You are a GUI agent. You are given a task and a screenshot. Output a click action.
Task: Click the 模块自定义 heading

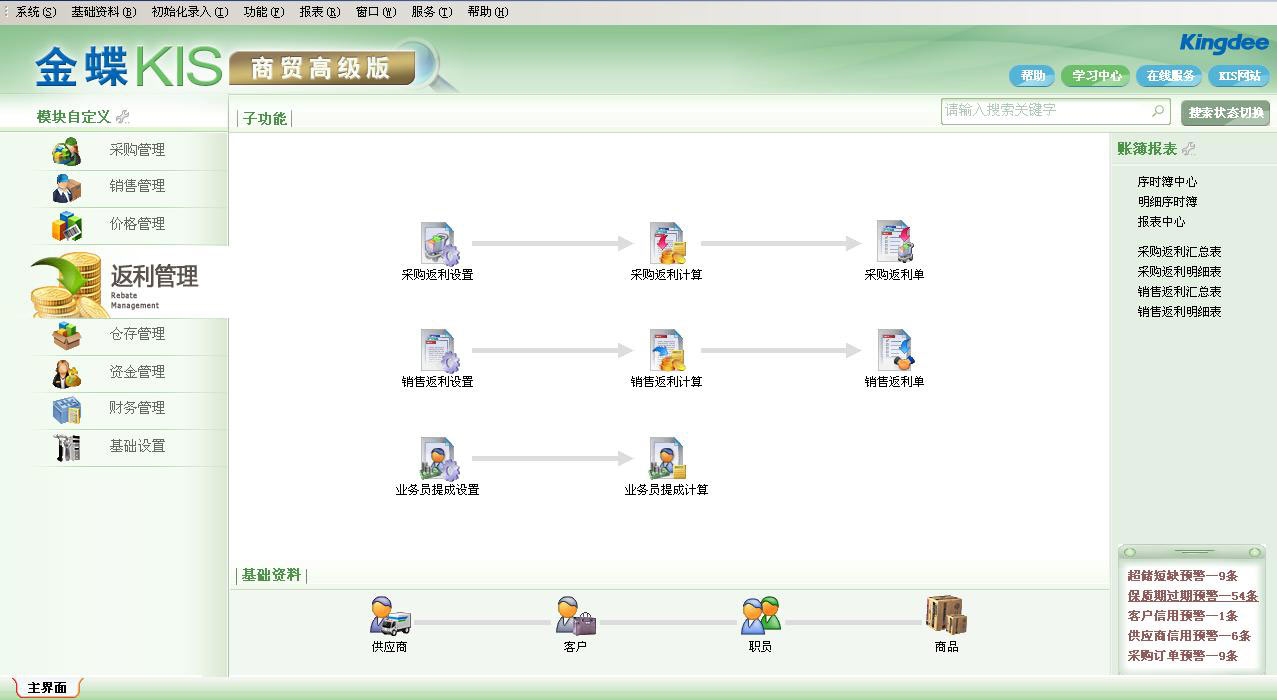(73, 117)
